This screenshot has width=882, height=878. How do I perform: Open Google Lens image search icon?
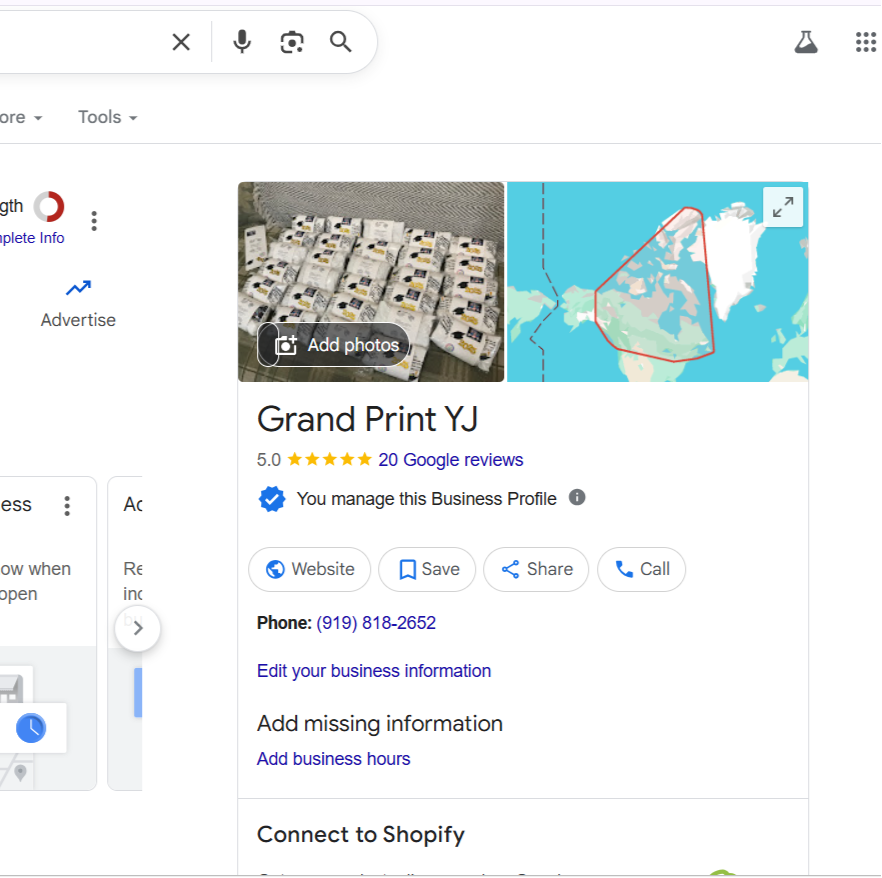pyautogui.click(x=292, y=42)
